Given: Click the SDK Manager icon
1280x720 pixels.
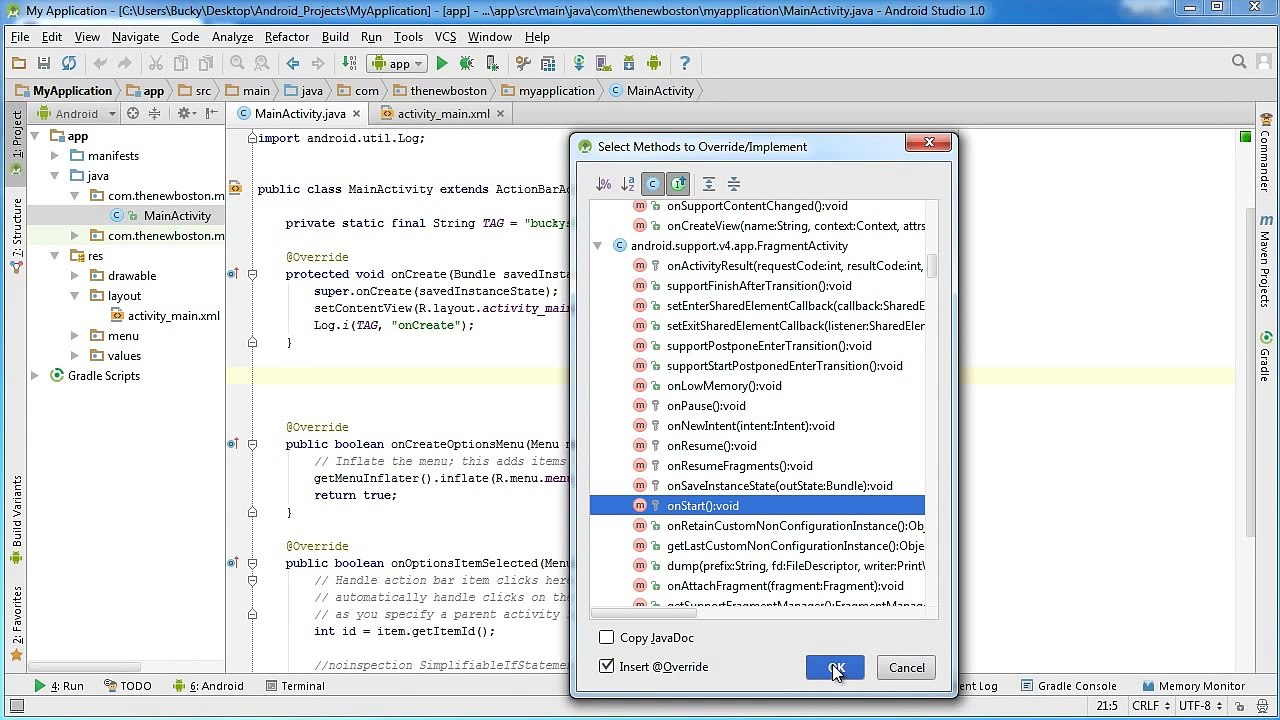Looking at the screenshot, I should (629, 63).
